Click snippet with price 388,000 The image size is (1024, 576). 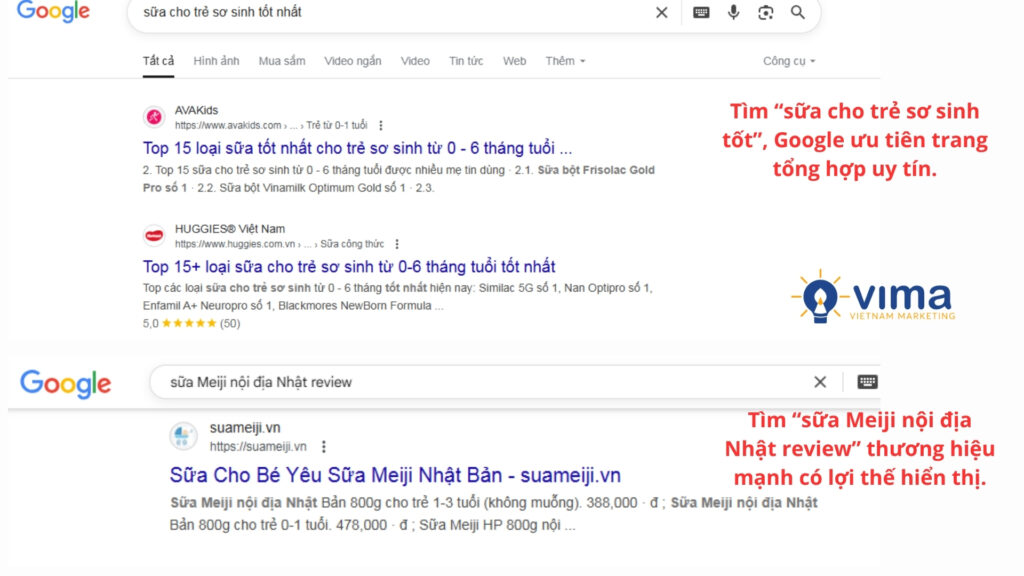[x=612, y=503]
